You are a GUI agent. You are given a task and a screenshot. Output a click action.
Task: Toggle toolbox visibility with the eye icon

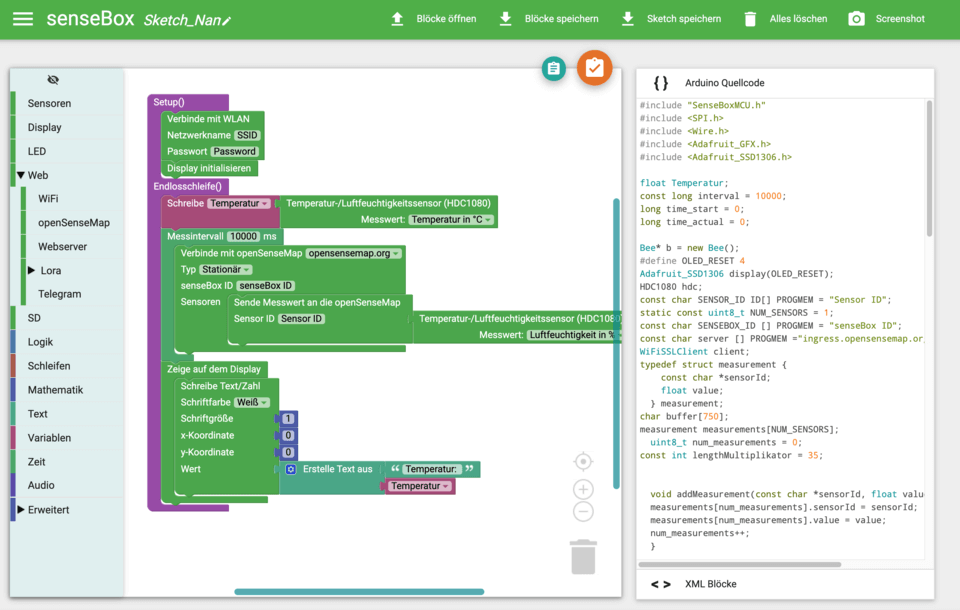coord(53,80)
